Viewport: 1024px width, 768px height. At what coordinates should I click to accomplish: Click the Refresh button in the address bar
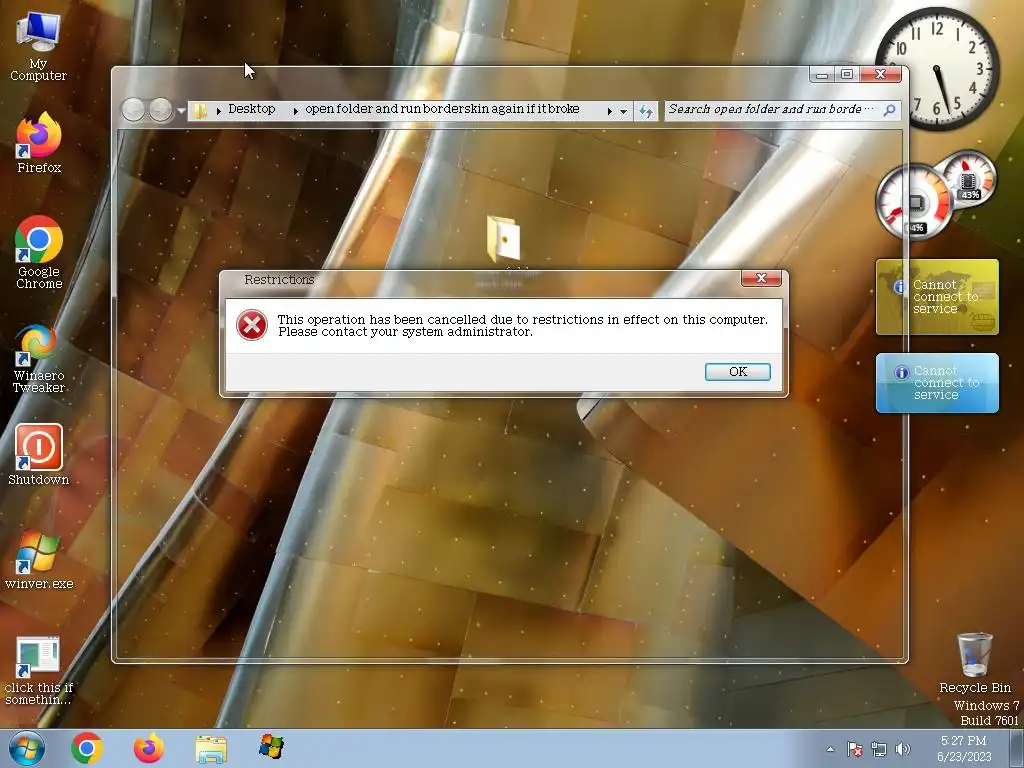click(x=646, y=111)
